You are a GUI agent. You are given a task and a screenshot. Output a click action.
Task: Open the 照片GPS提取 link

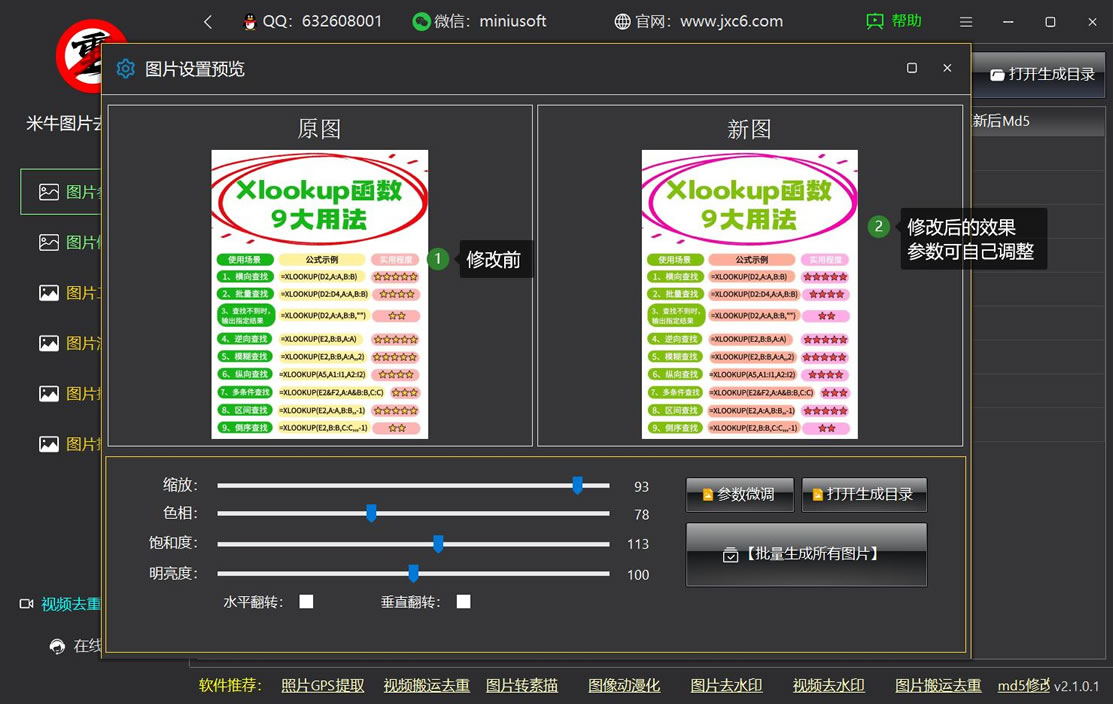pos(323,686)
